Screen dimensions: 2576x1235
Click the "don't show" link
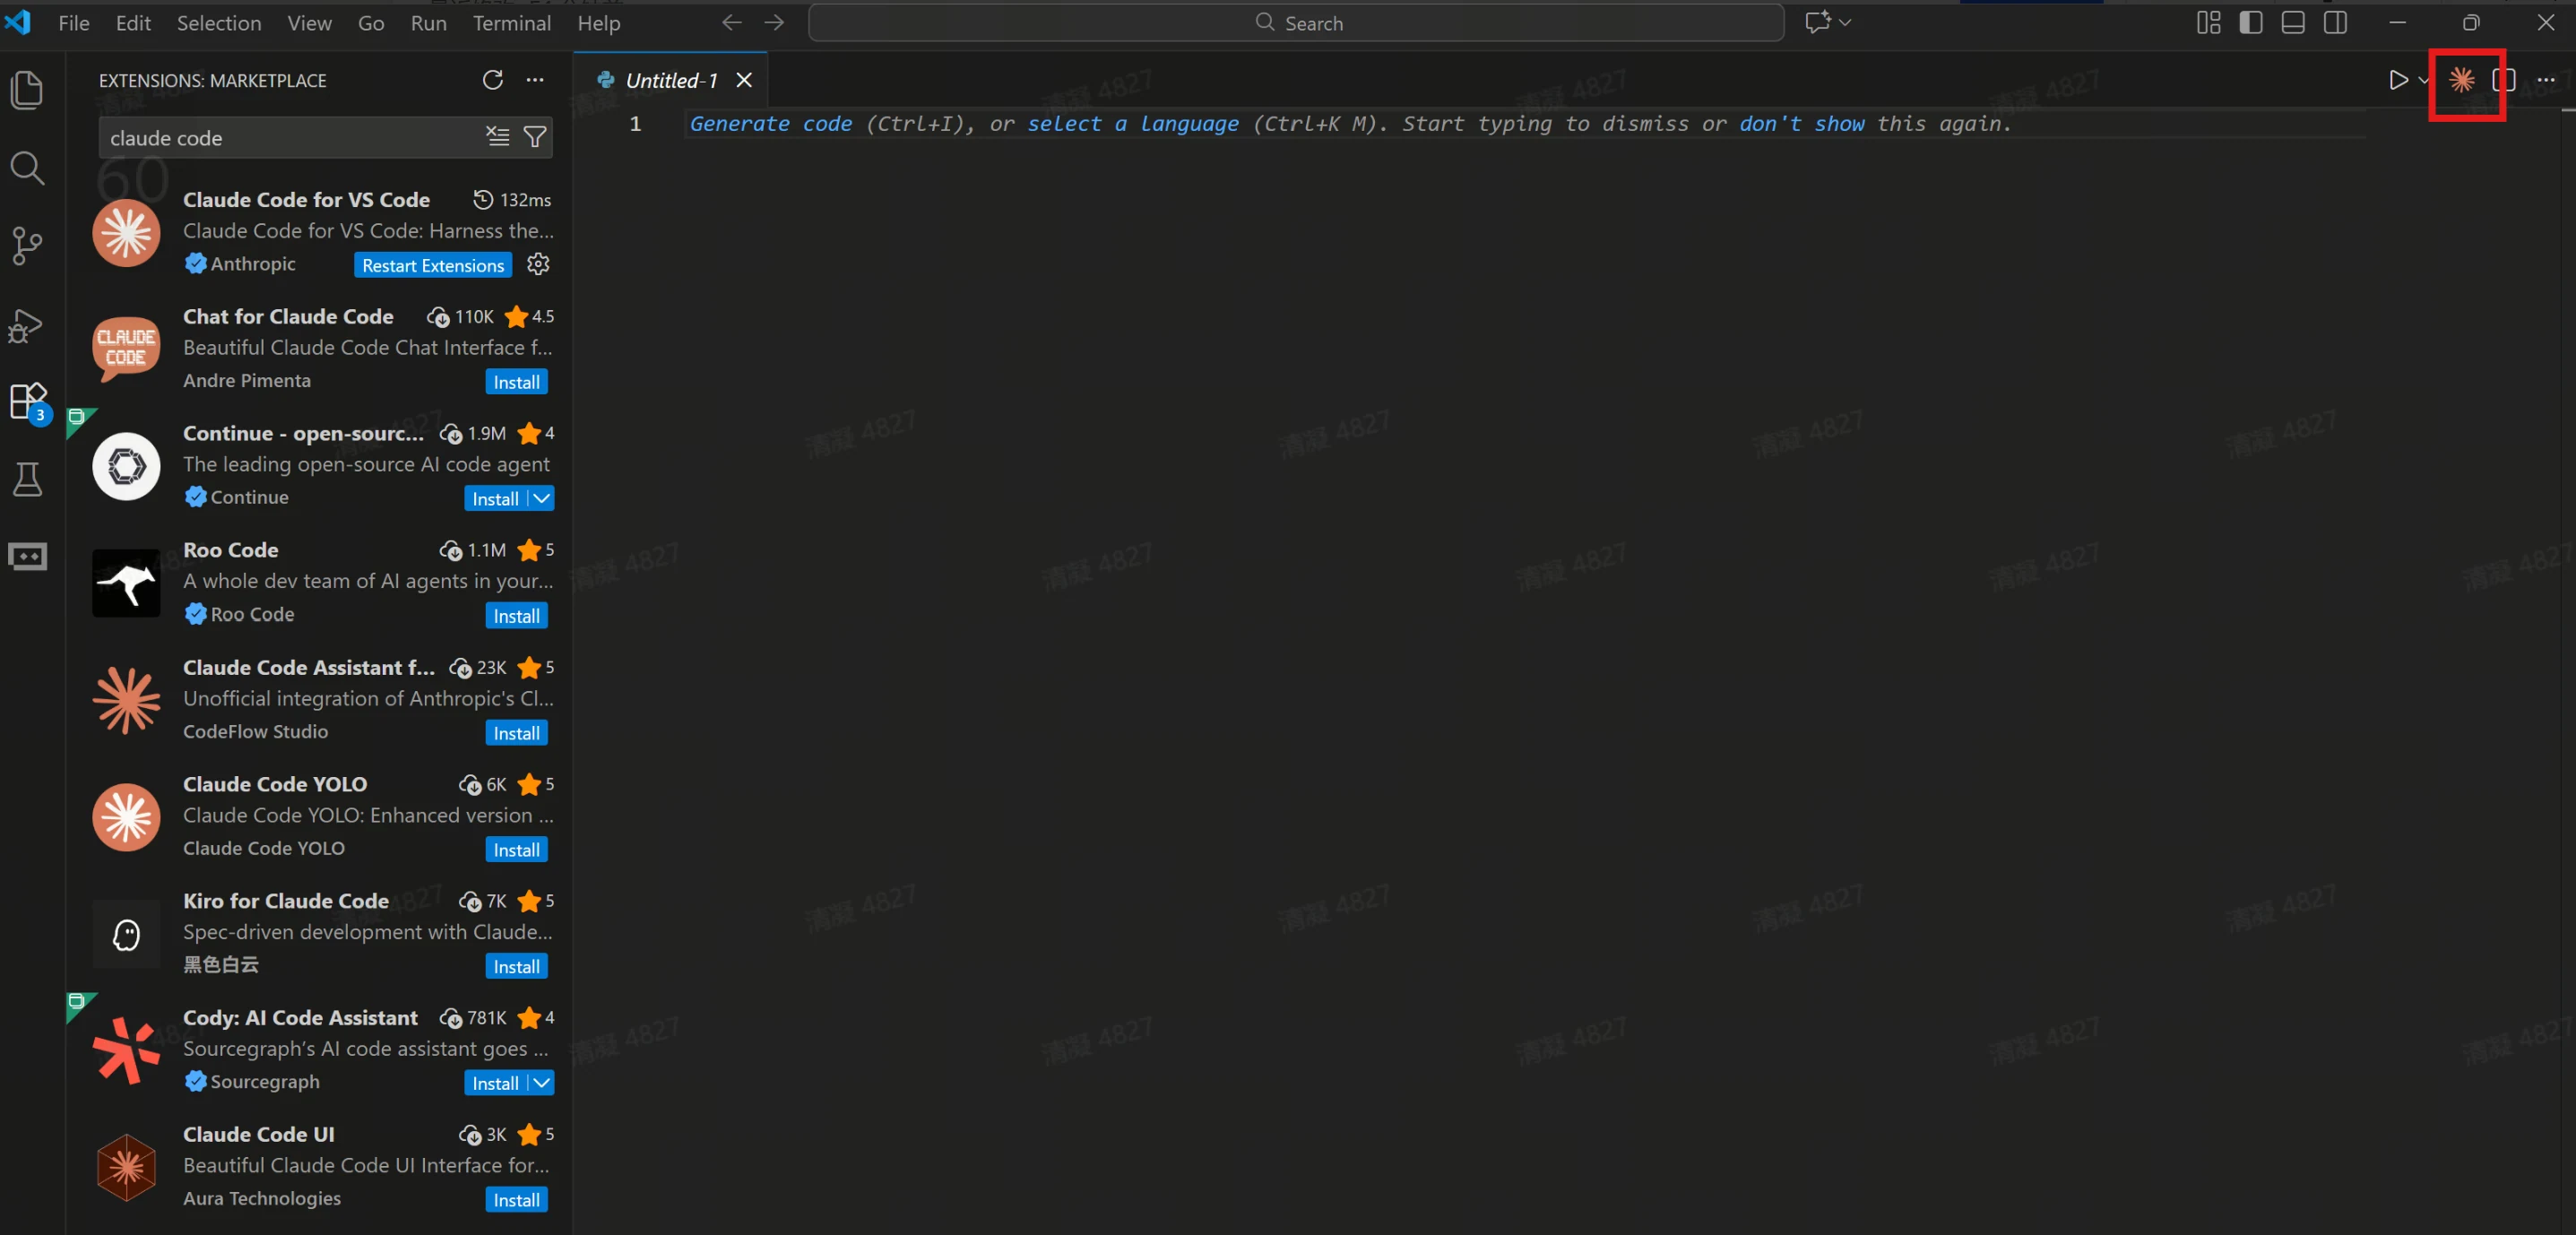[x=1801, y=124]
